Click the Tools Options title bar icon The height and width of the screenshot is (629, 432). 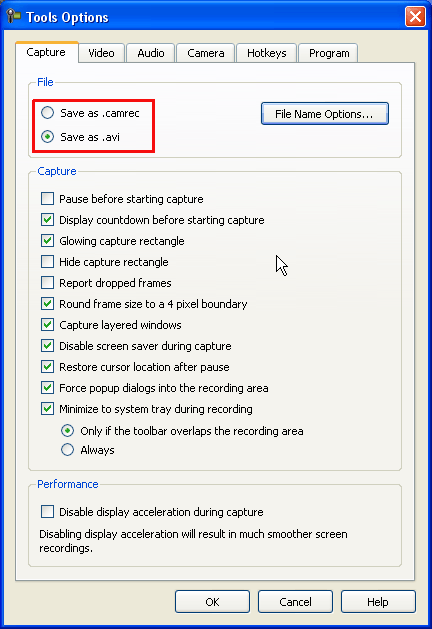tap(13, 16)
